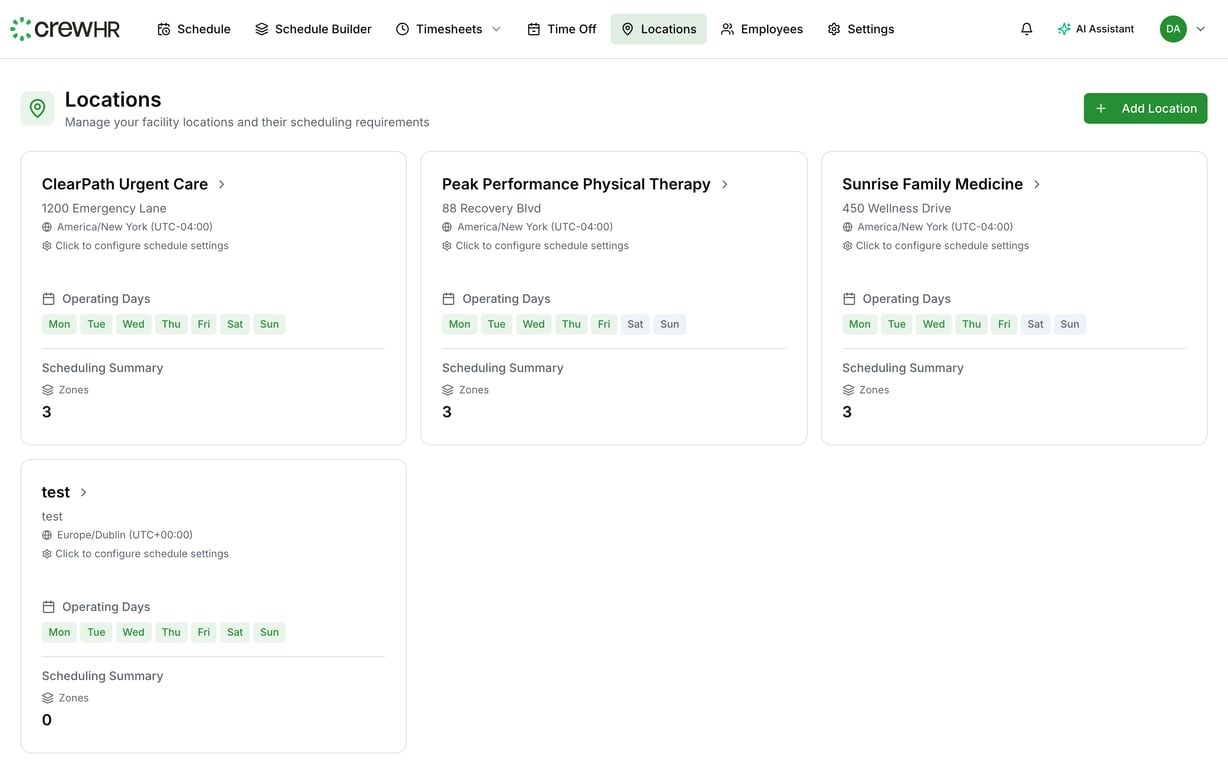
Task: Expand the ClearPath Urgent Care chevron
Action: pyautogui.click(x=222, y=184)
